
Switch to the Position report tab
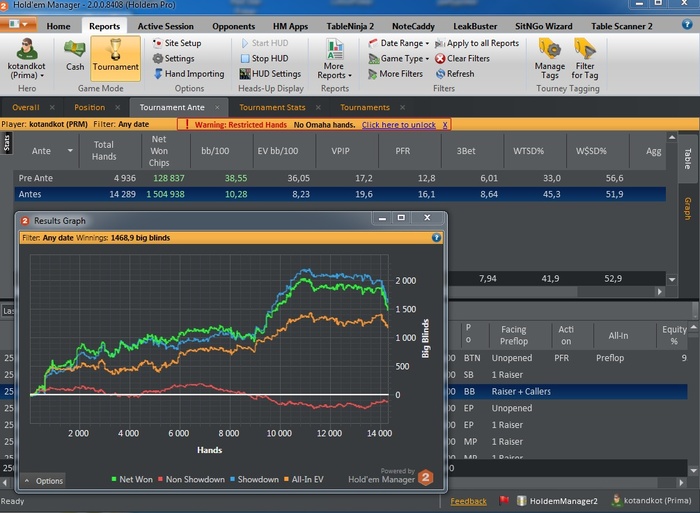coord(89,107)
